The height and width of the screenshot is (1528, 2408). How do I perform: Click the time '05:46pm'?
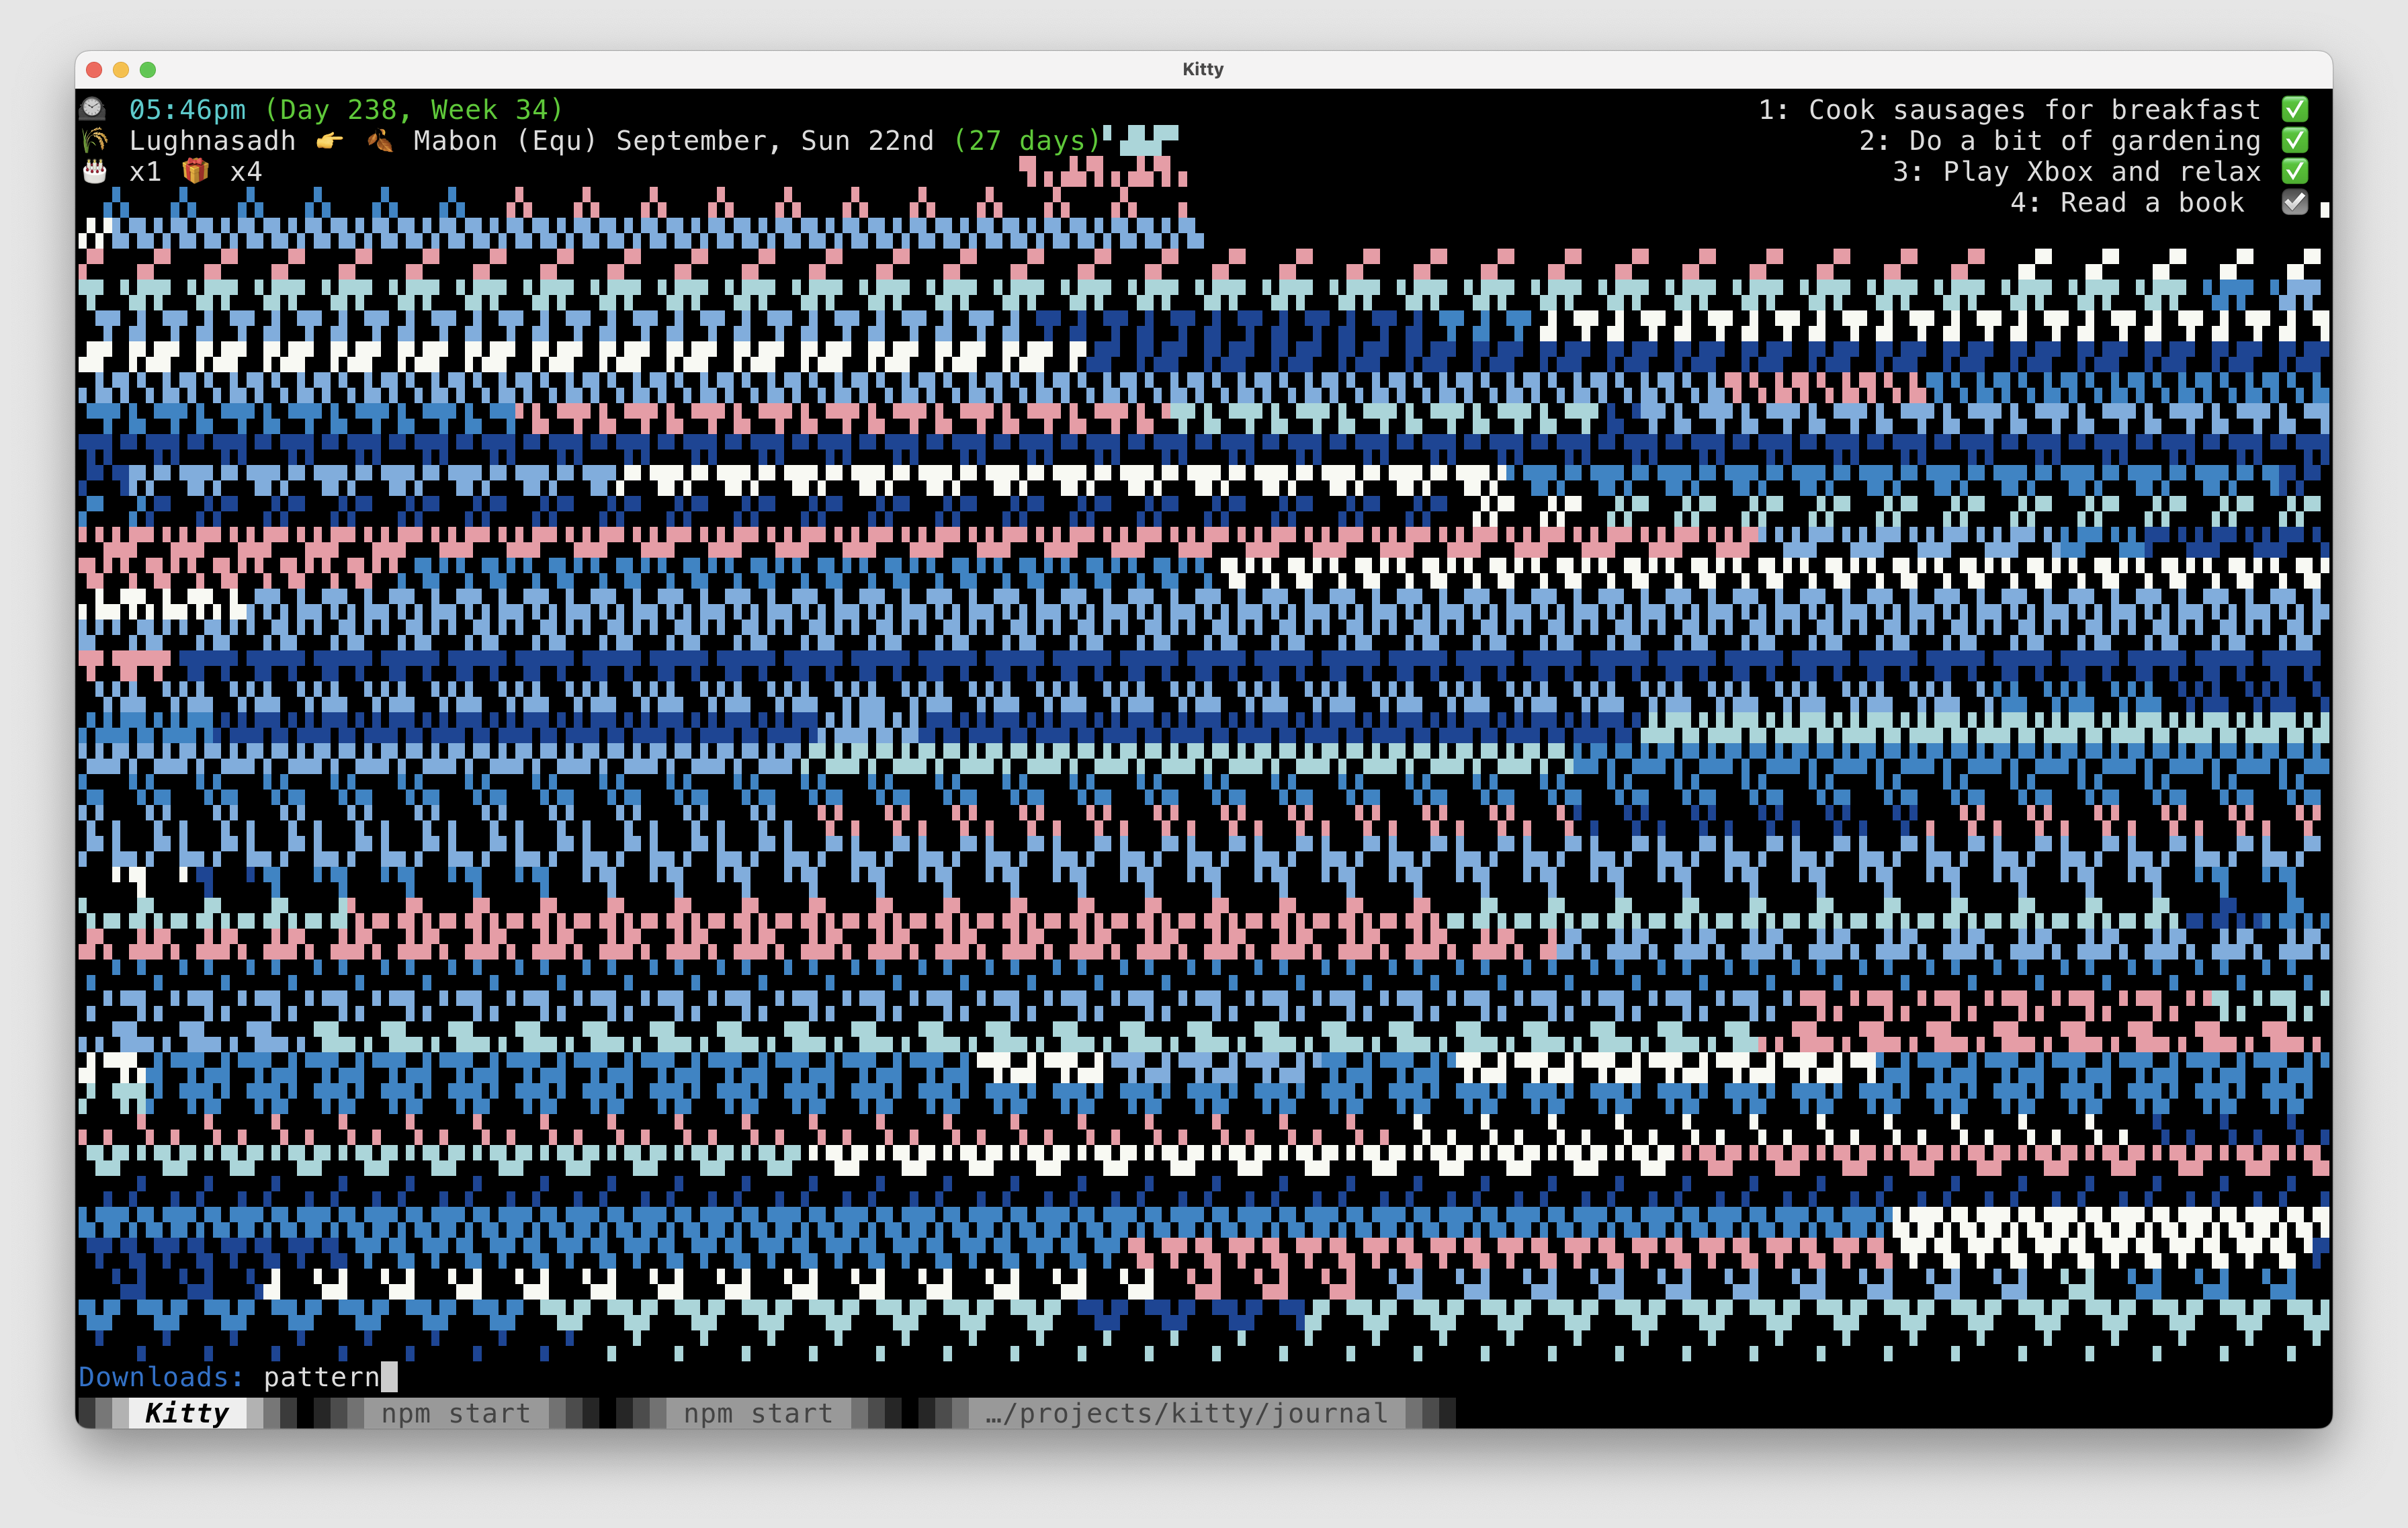pos(187,109)
